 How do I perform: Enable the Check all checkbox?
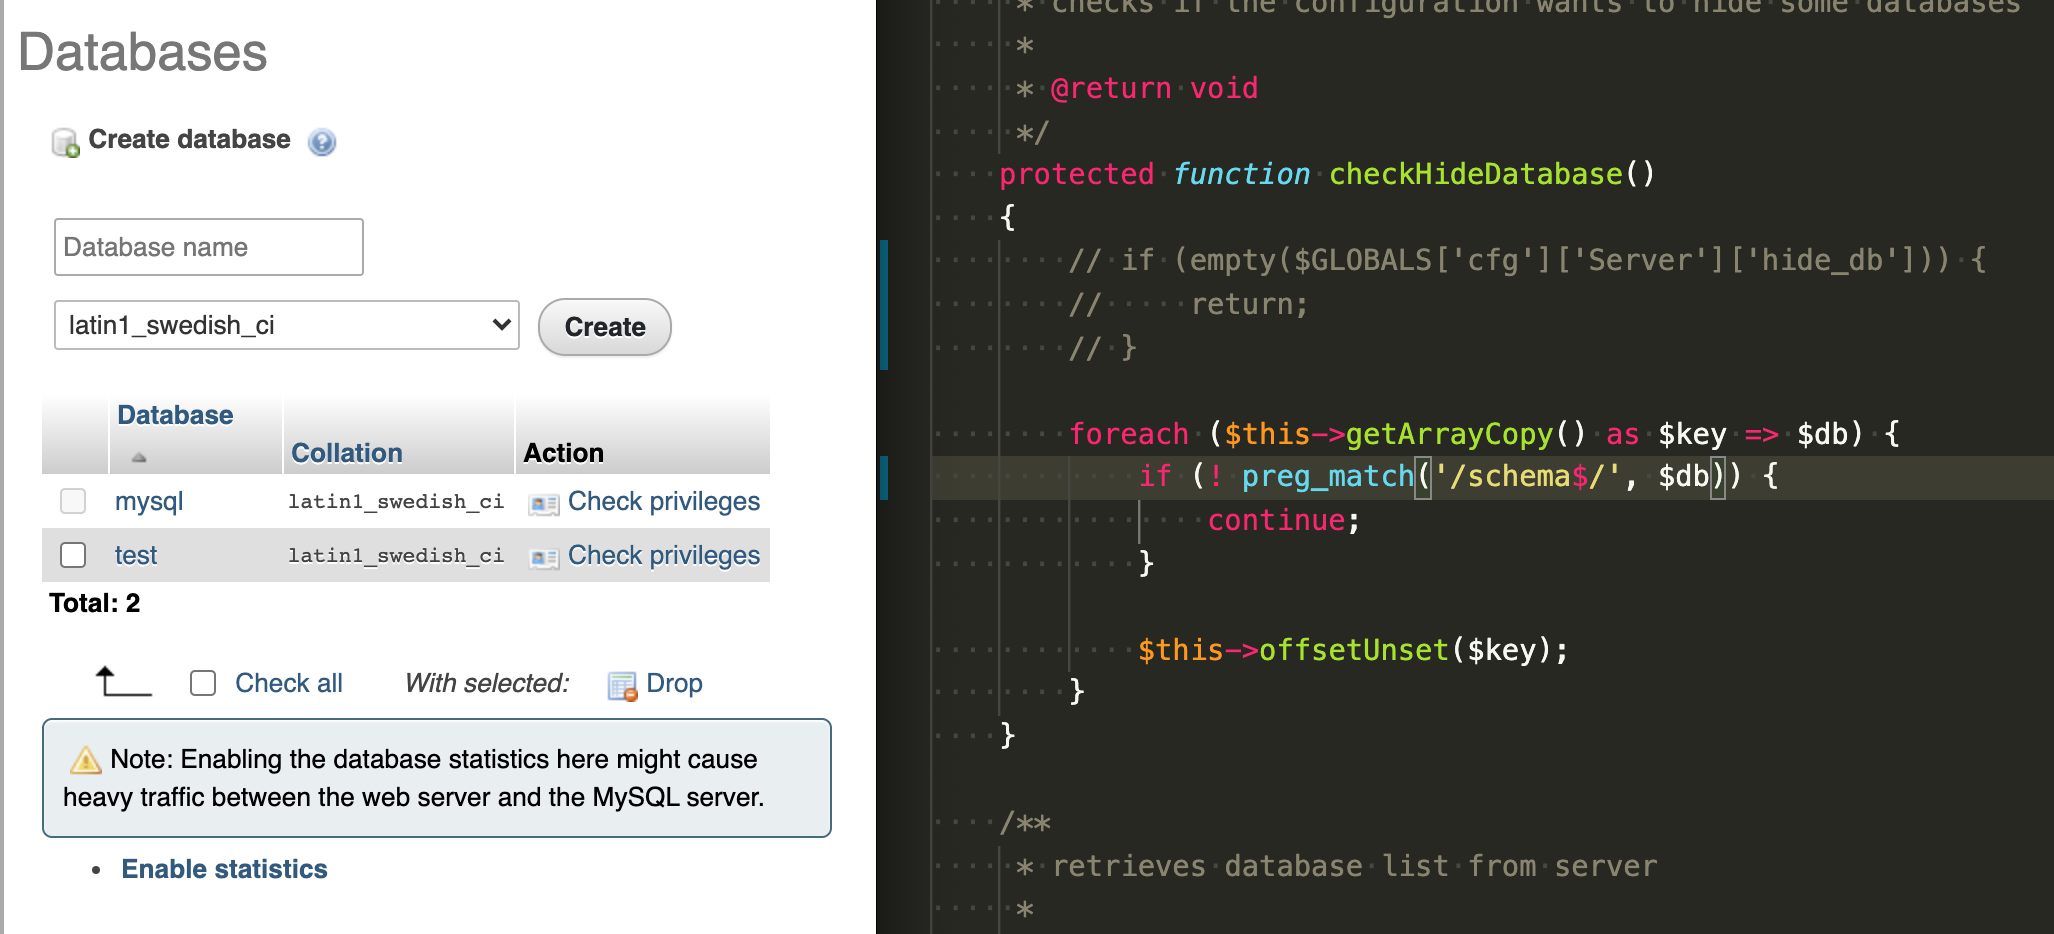pyautogui.click(x=202, y=683)
